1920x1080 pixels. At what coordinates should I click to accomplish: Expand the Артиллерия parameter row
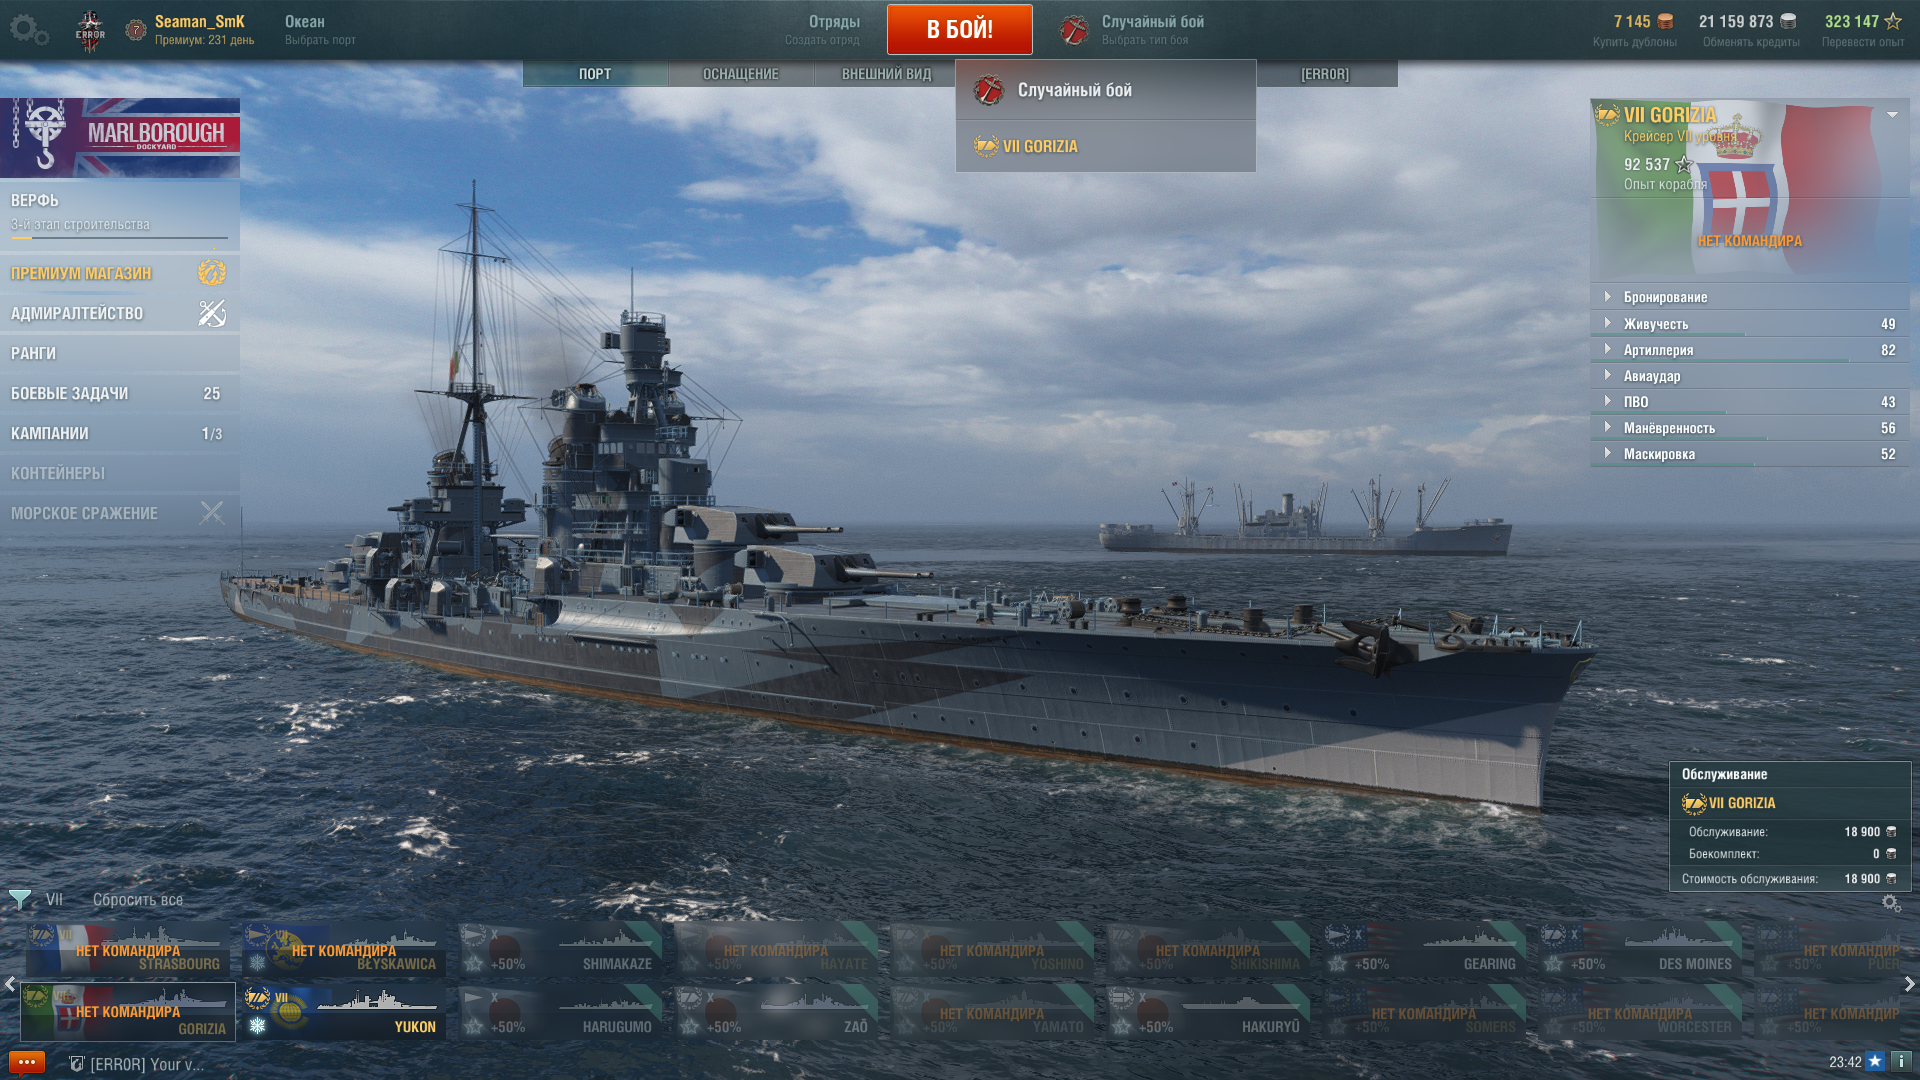tap(1750, 350)
